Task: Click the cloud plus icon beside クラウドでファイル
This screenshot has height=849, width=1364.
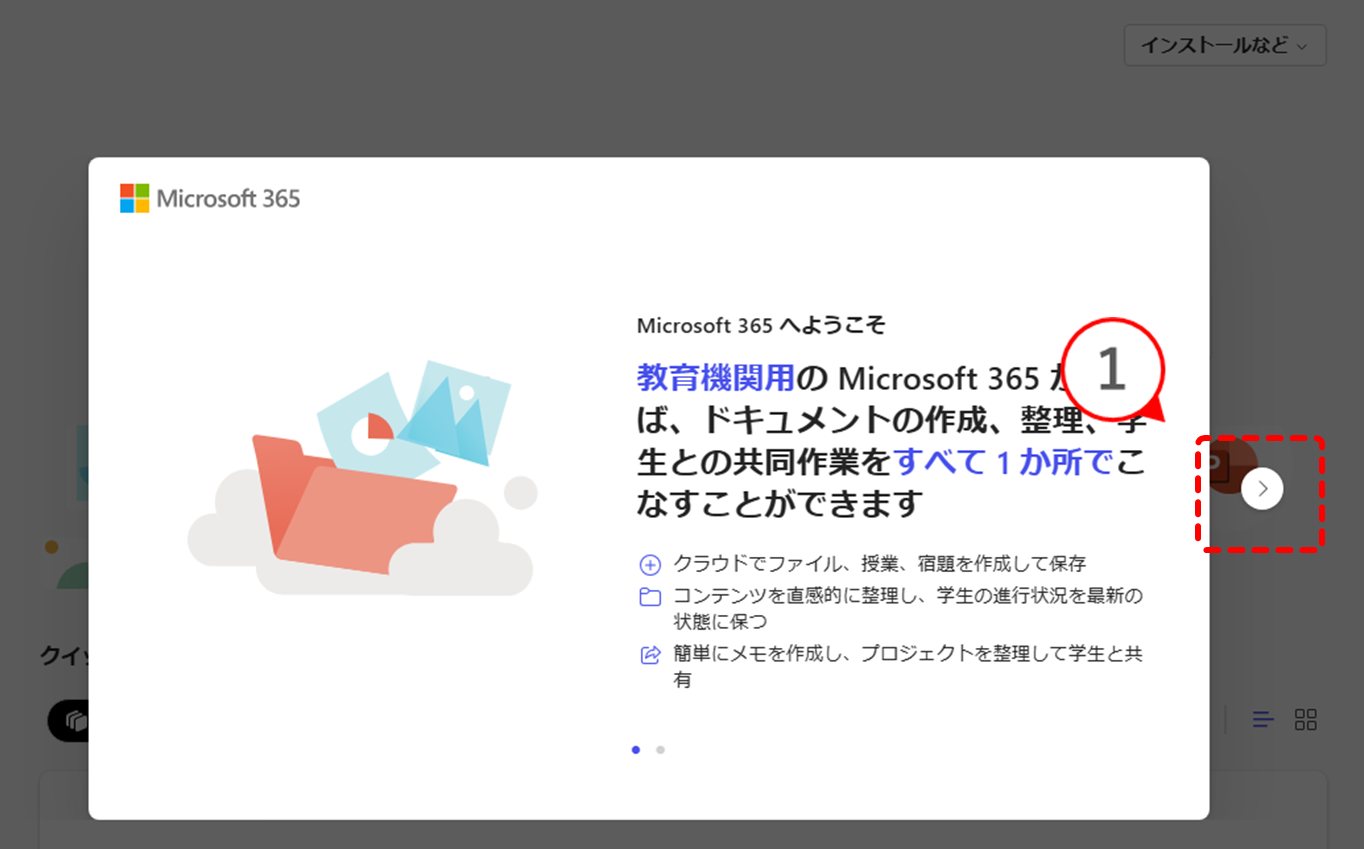Action: pyautogui.click(x=650, y=565)
